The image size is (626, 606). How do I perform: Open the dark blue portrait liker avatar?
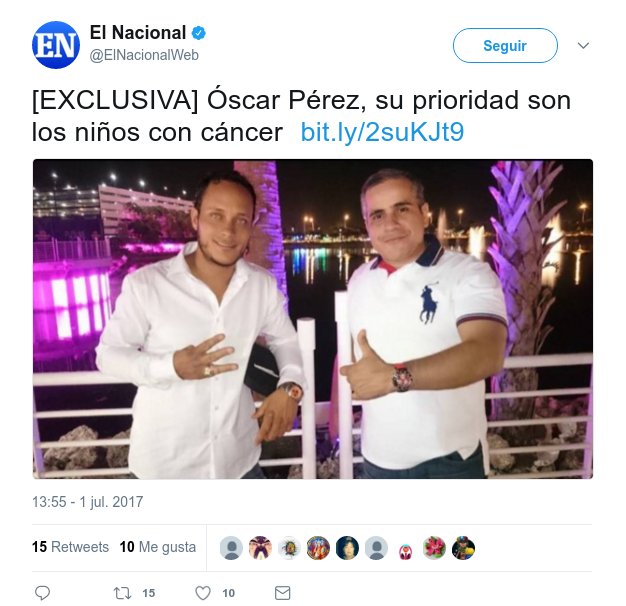point(347,548)
